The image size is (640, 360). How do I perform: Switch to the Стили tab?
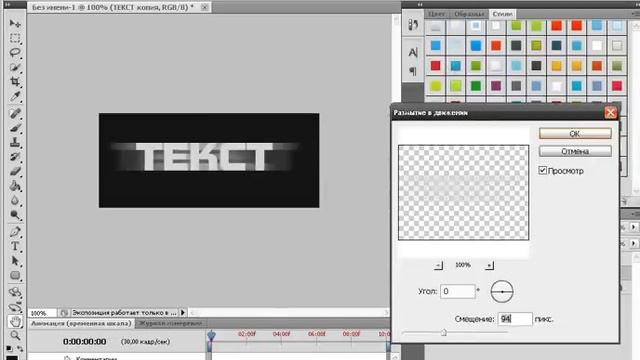(502, 14)
